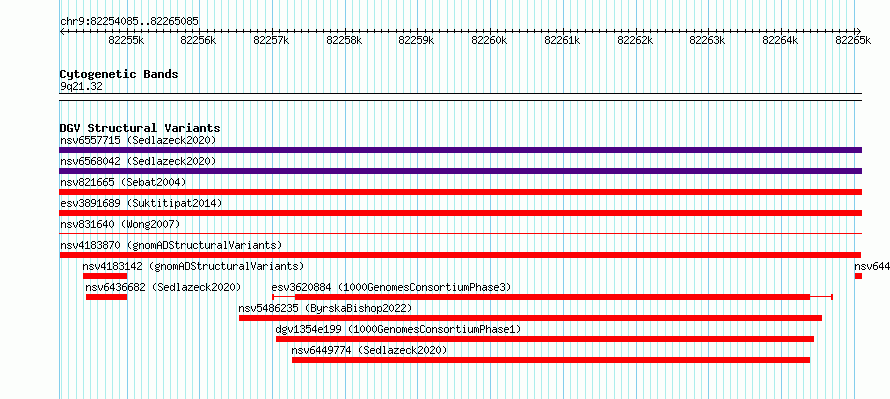Viewport: 890px width, 399px height.
Task: Click the nsv4183142 (gnomADStructuralVariants) label
Action: tap(193, 266)
